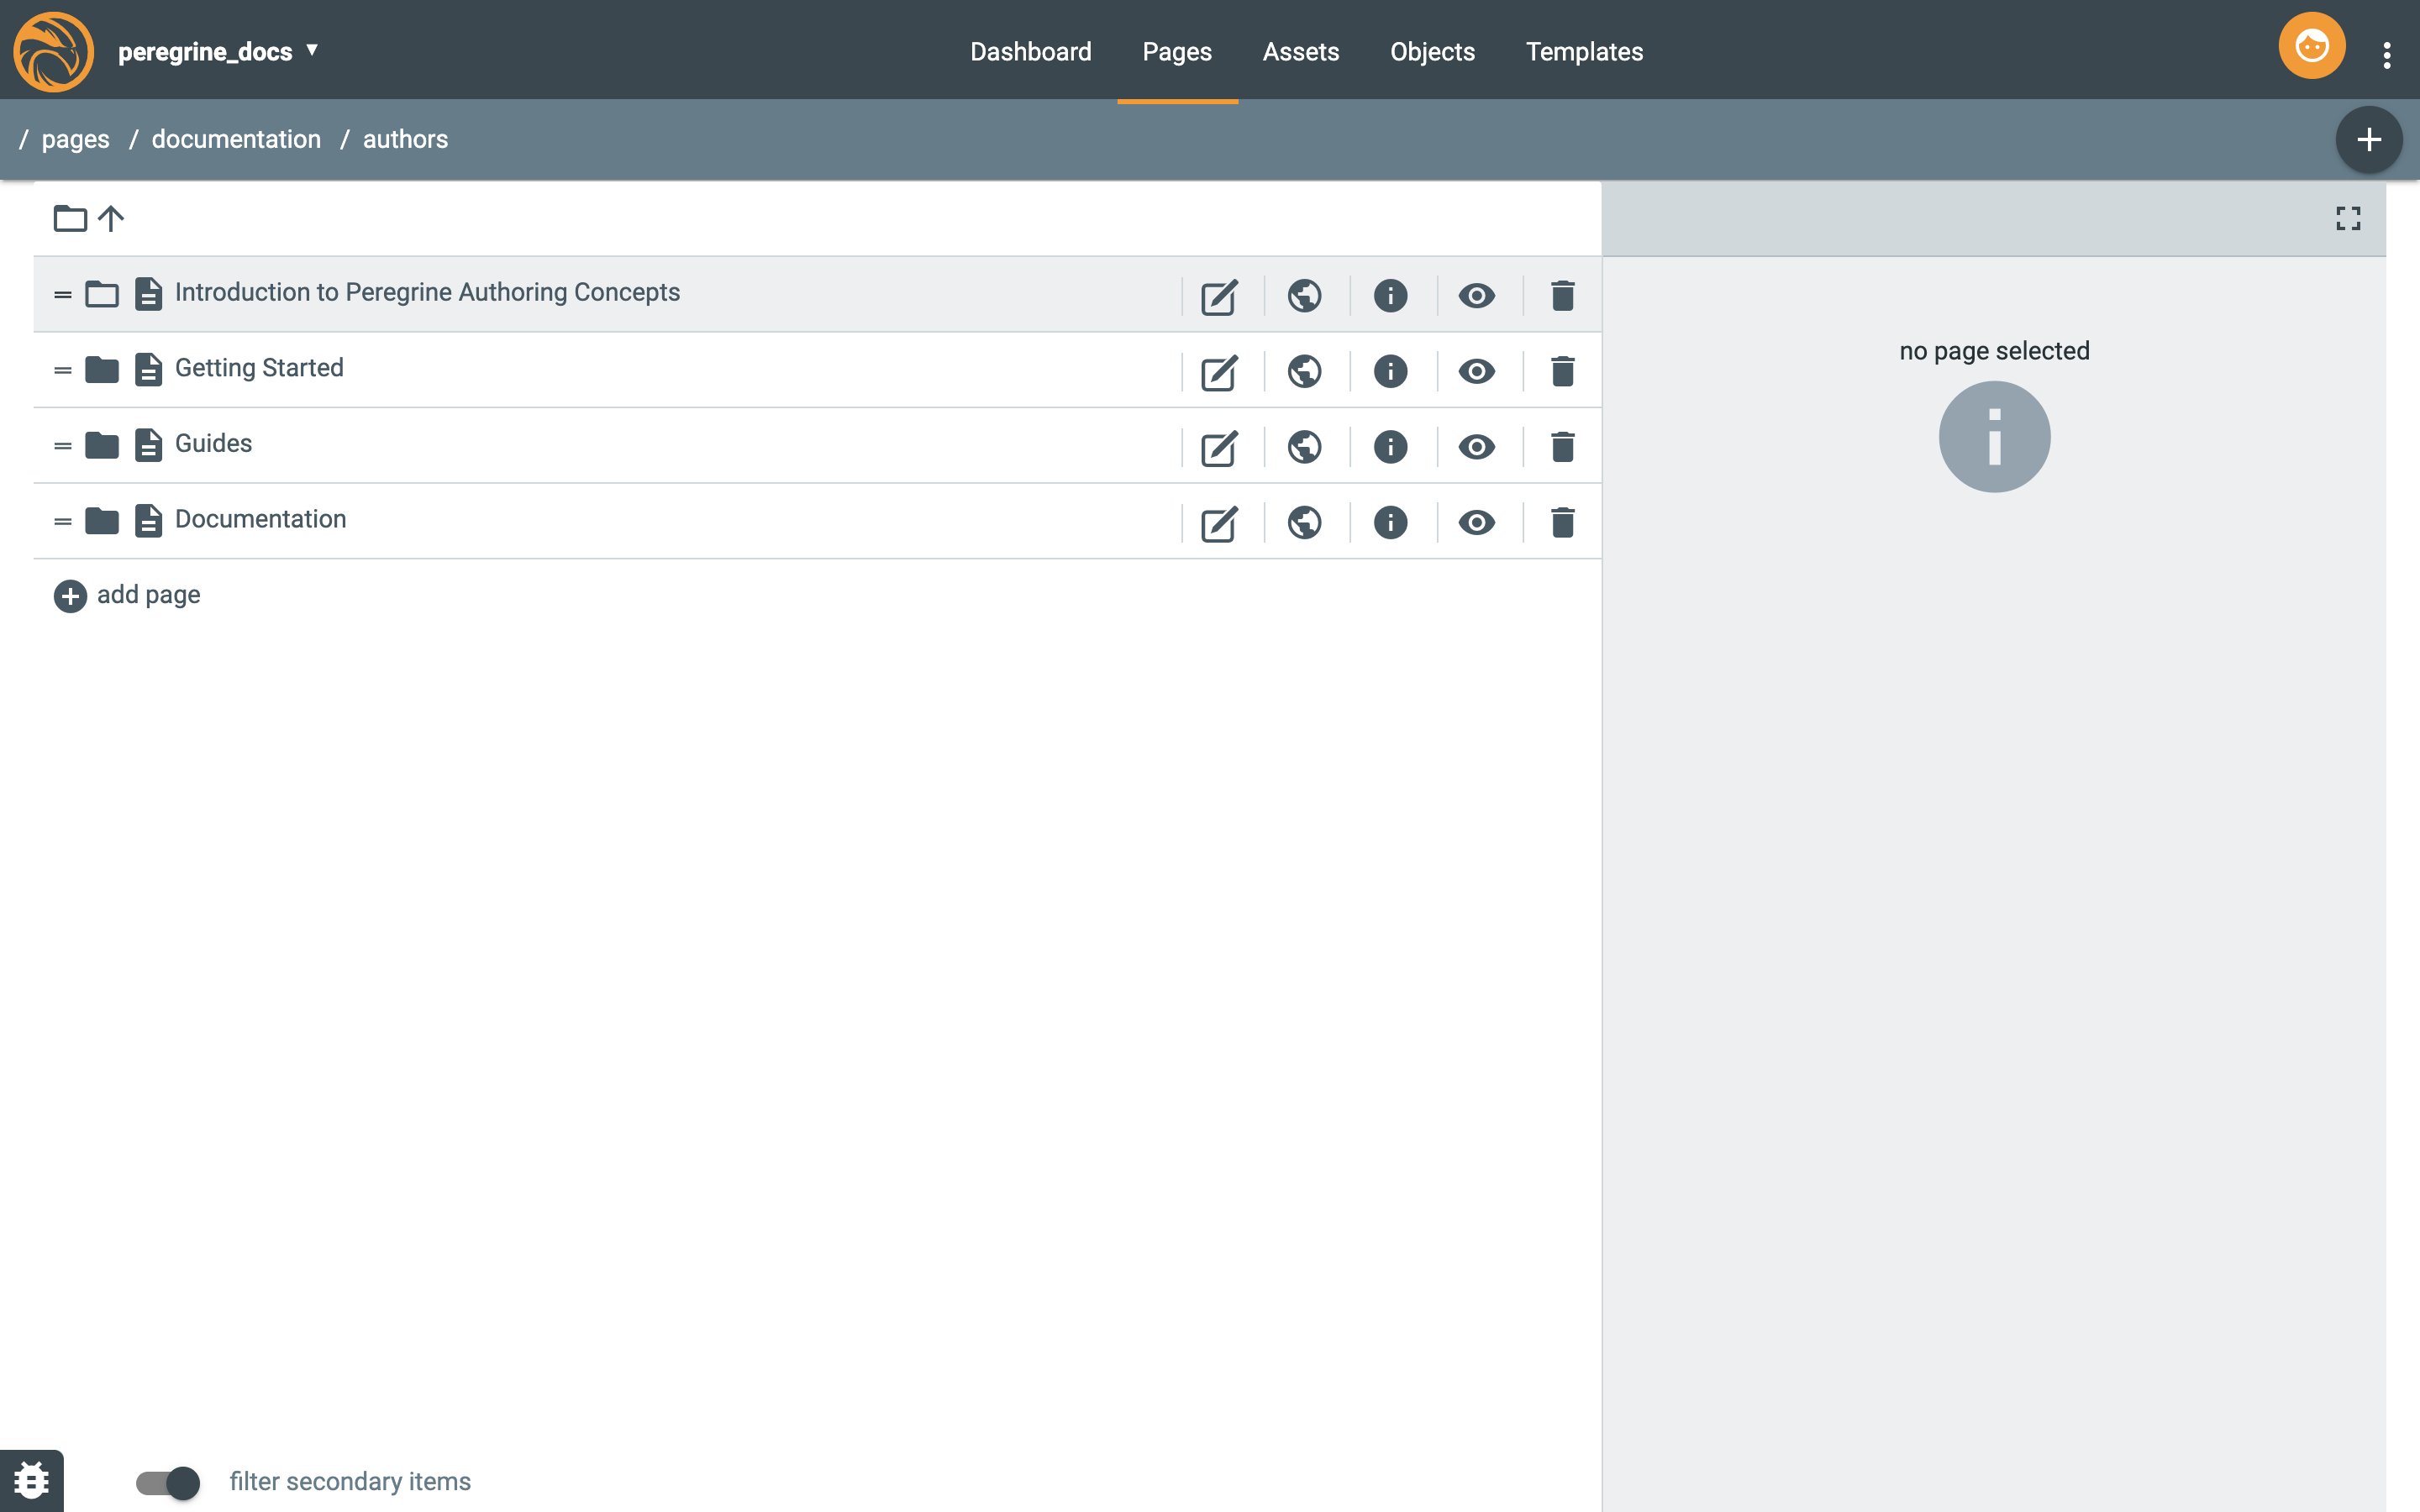Click edit icon for Getting Started page

click(x=1218, y=372)
